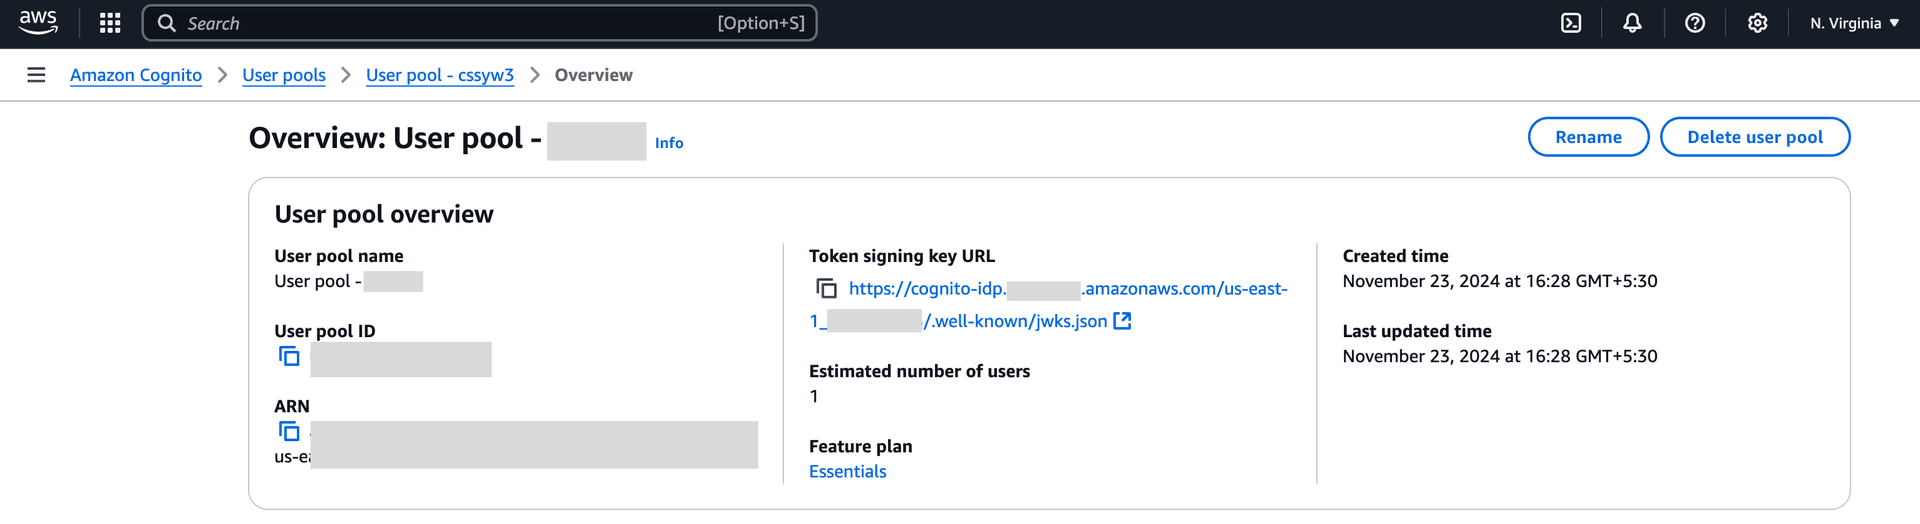Open the settings gear in top bar
Viewport: 1920px width, 524px height.
(x=1757, y=23)
